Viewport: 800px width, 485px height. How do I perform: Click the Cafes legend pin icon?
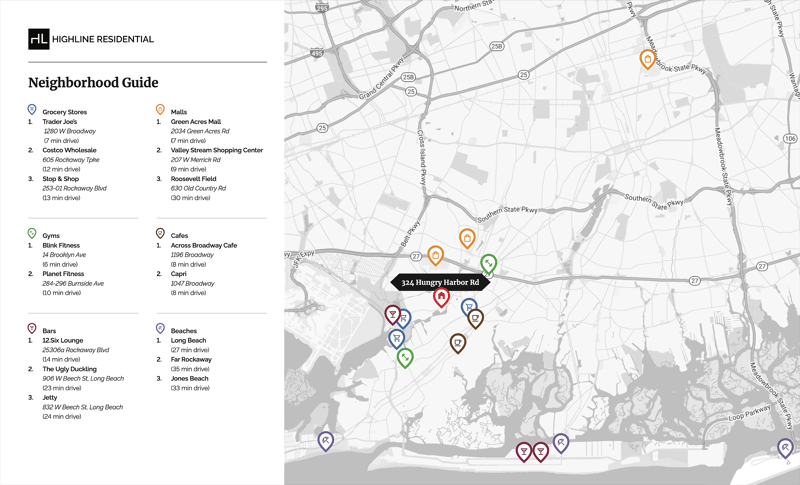click(x=160, y=234)
